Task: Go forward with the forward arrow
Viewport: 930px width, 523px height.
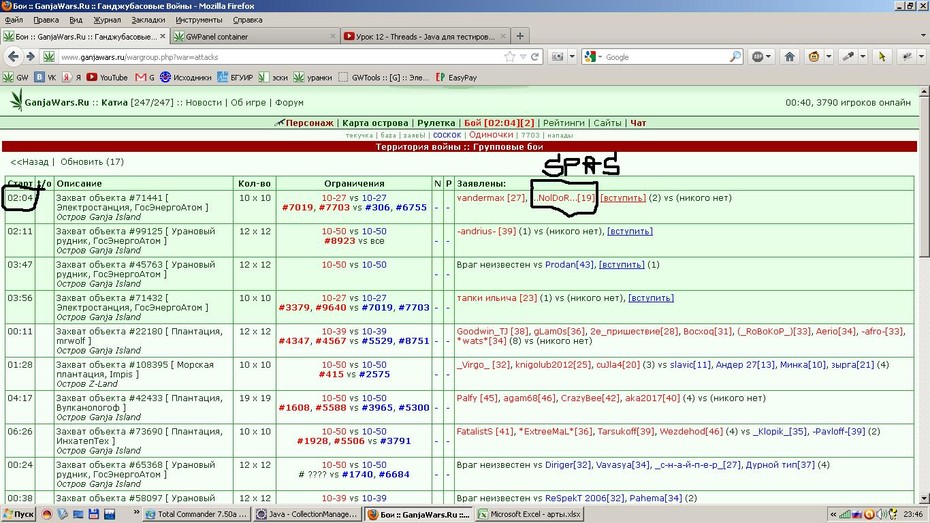Action: click(29, 57)
